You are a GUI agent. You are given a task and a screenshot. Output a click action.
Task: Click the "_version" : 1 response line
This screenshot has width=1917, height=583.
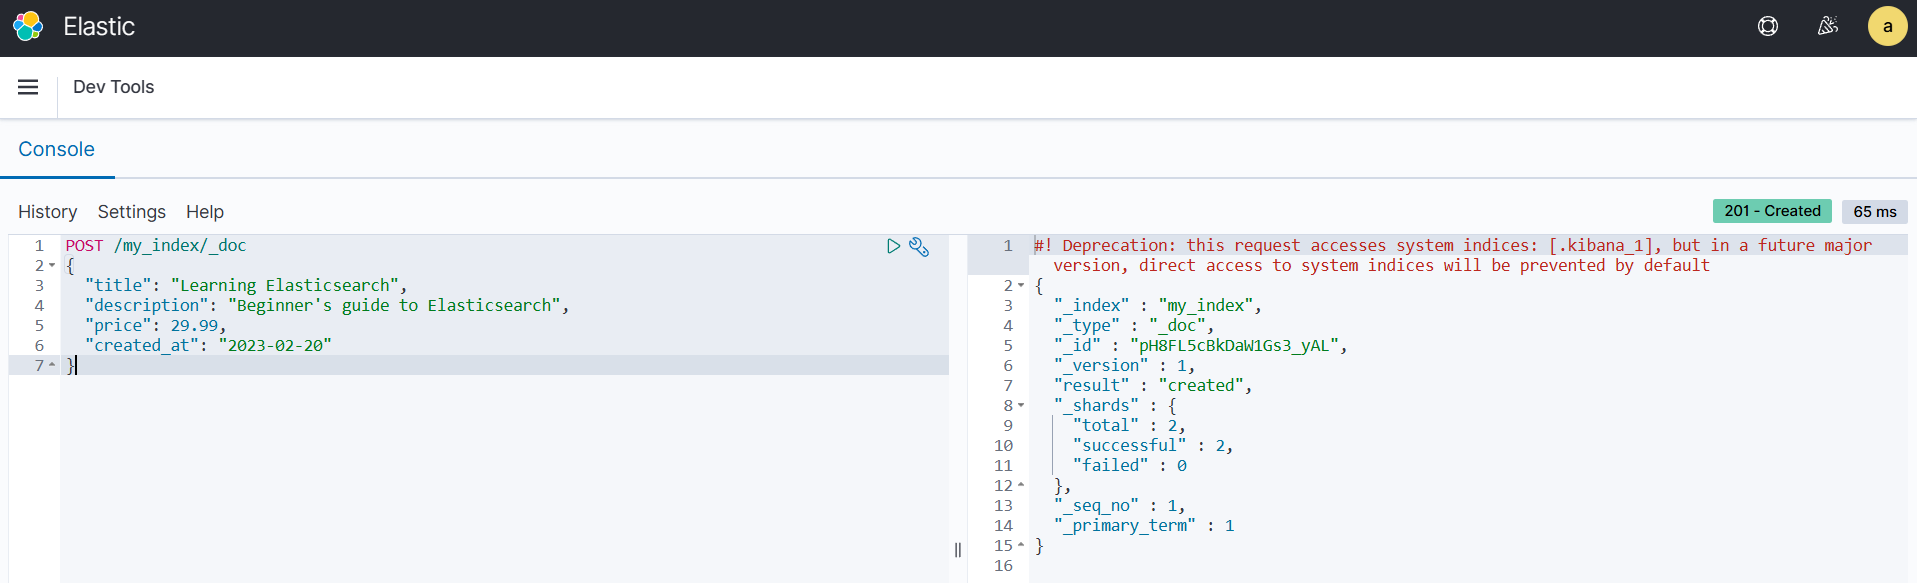point(1124,366)
